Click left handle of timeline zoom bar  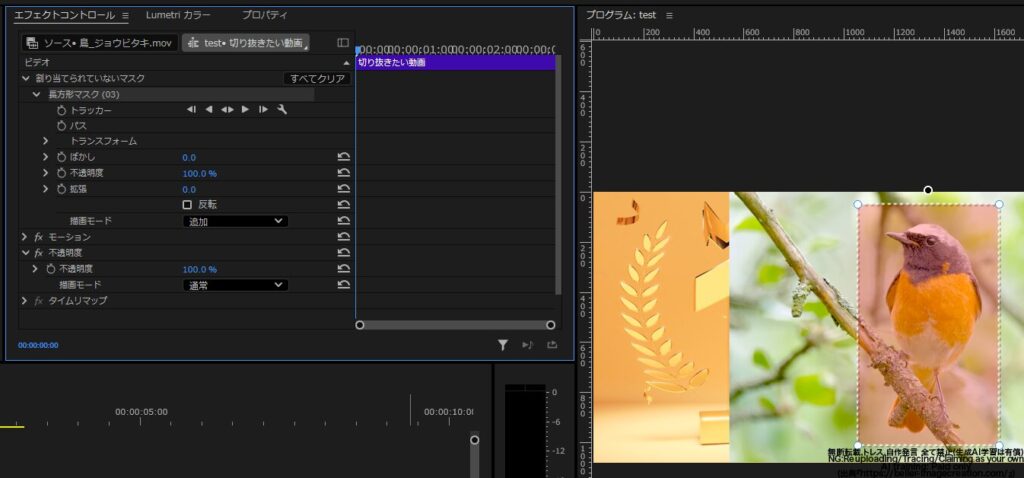click(359, 325)
